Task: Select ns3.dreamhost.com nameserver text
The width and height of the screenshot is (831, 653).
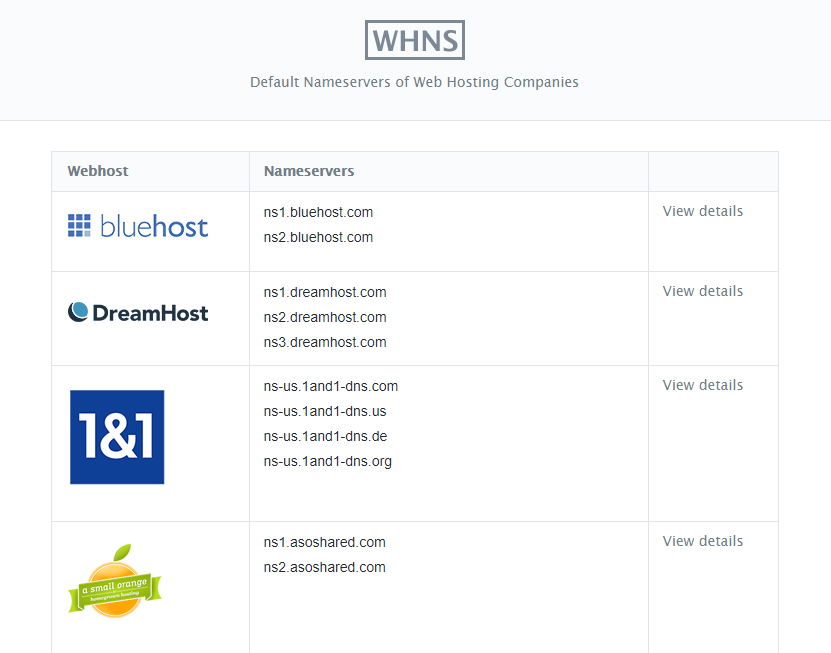Action: click(x=324, y=342)
